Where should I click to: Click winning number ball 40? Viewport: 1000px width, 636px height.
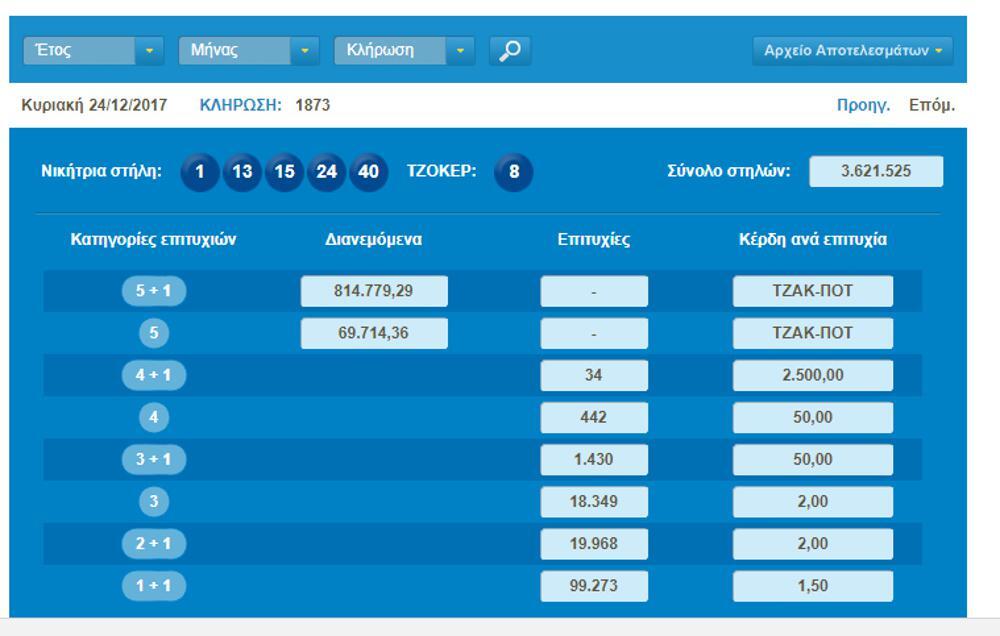(369, 172)
